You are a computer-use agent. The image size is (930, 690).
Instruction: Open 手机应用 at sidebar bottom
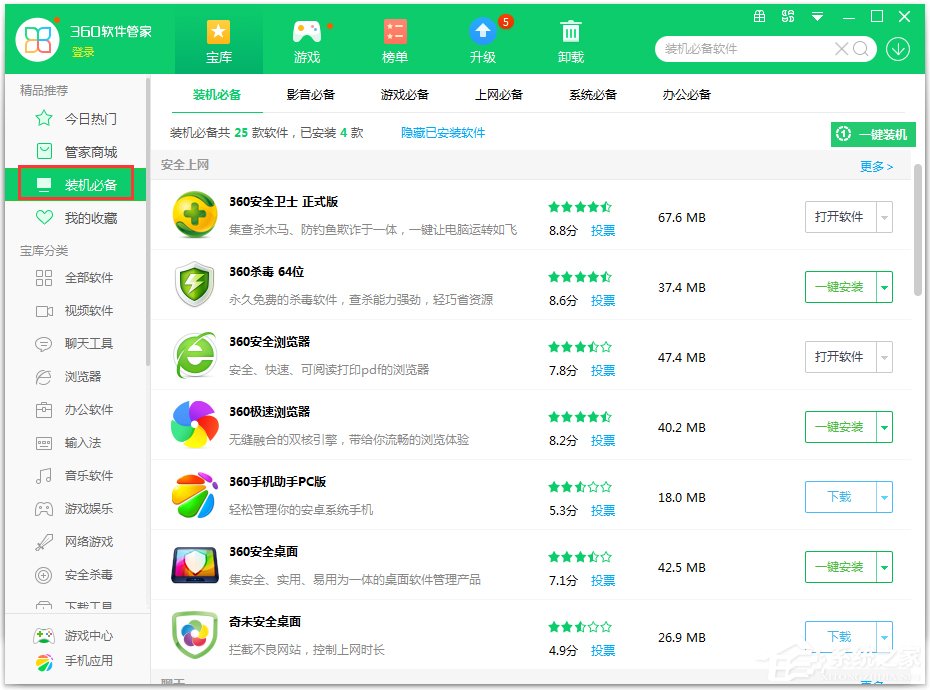(74, 661)
